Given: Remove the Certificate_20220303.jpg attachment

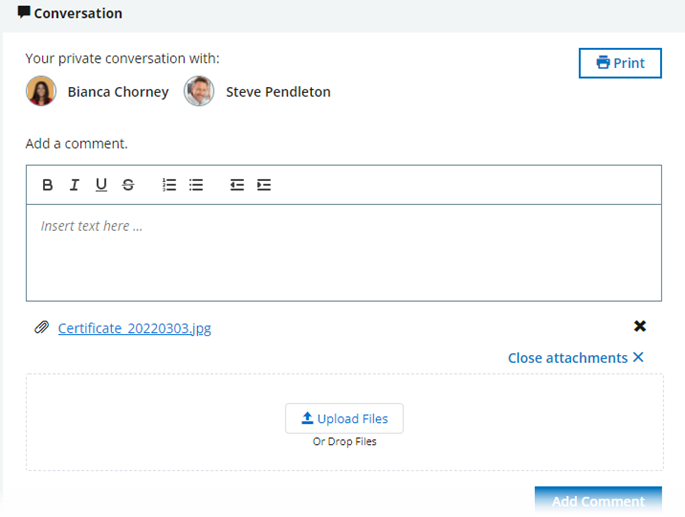Looking at the screenshot, I should [x=640, y=326].
